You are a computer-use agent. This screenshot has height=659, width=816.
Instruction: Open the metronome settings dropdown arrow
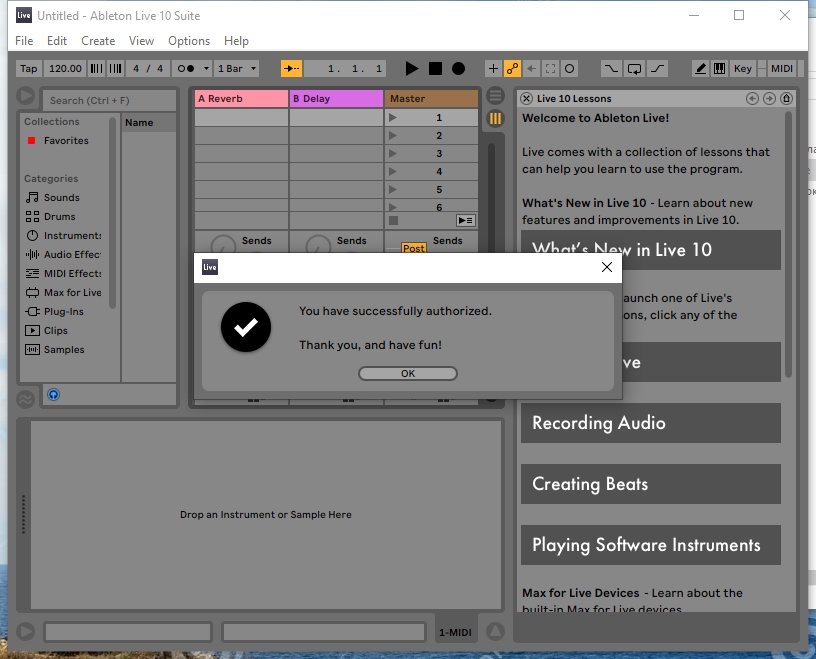coord(206,69)
